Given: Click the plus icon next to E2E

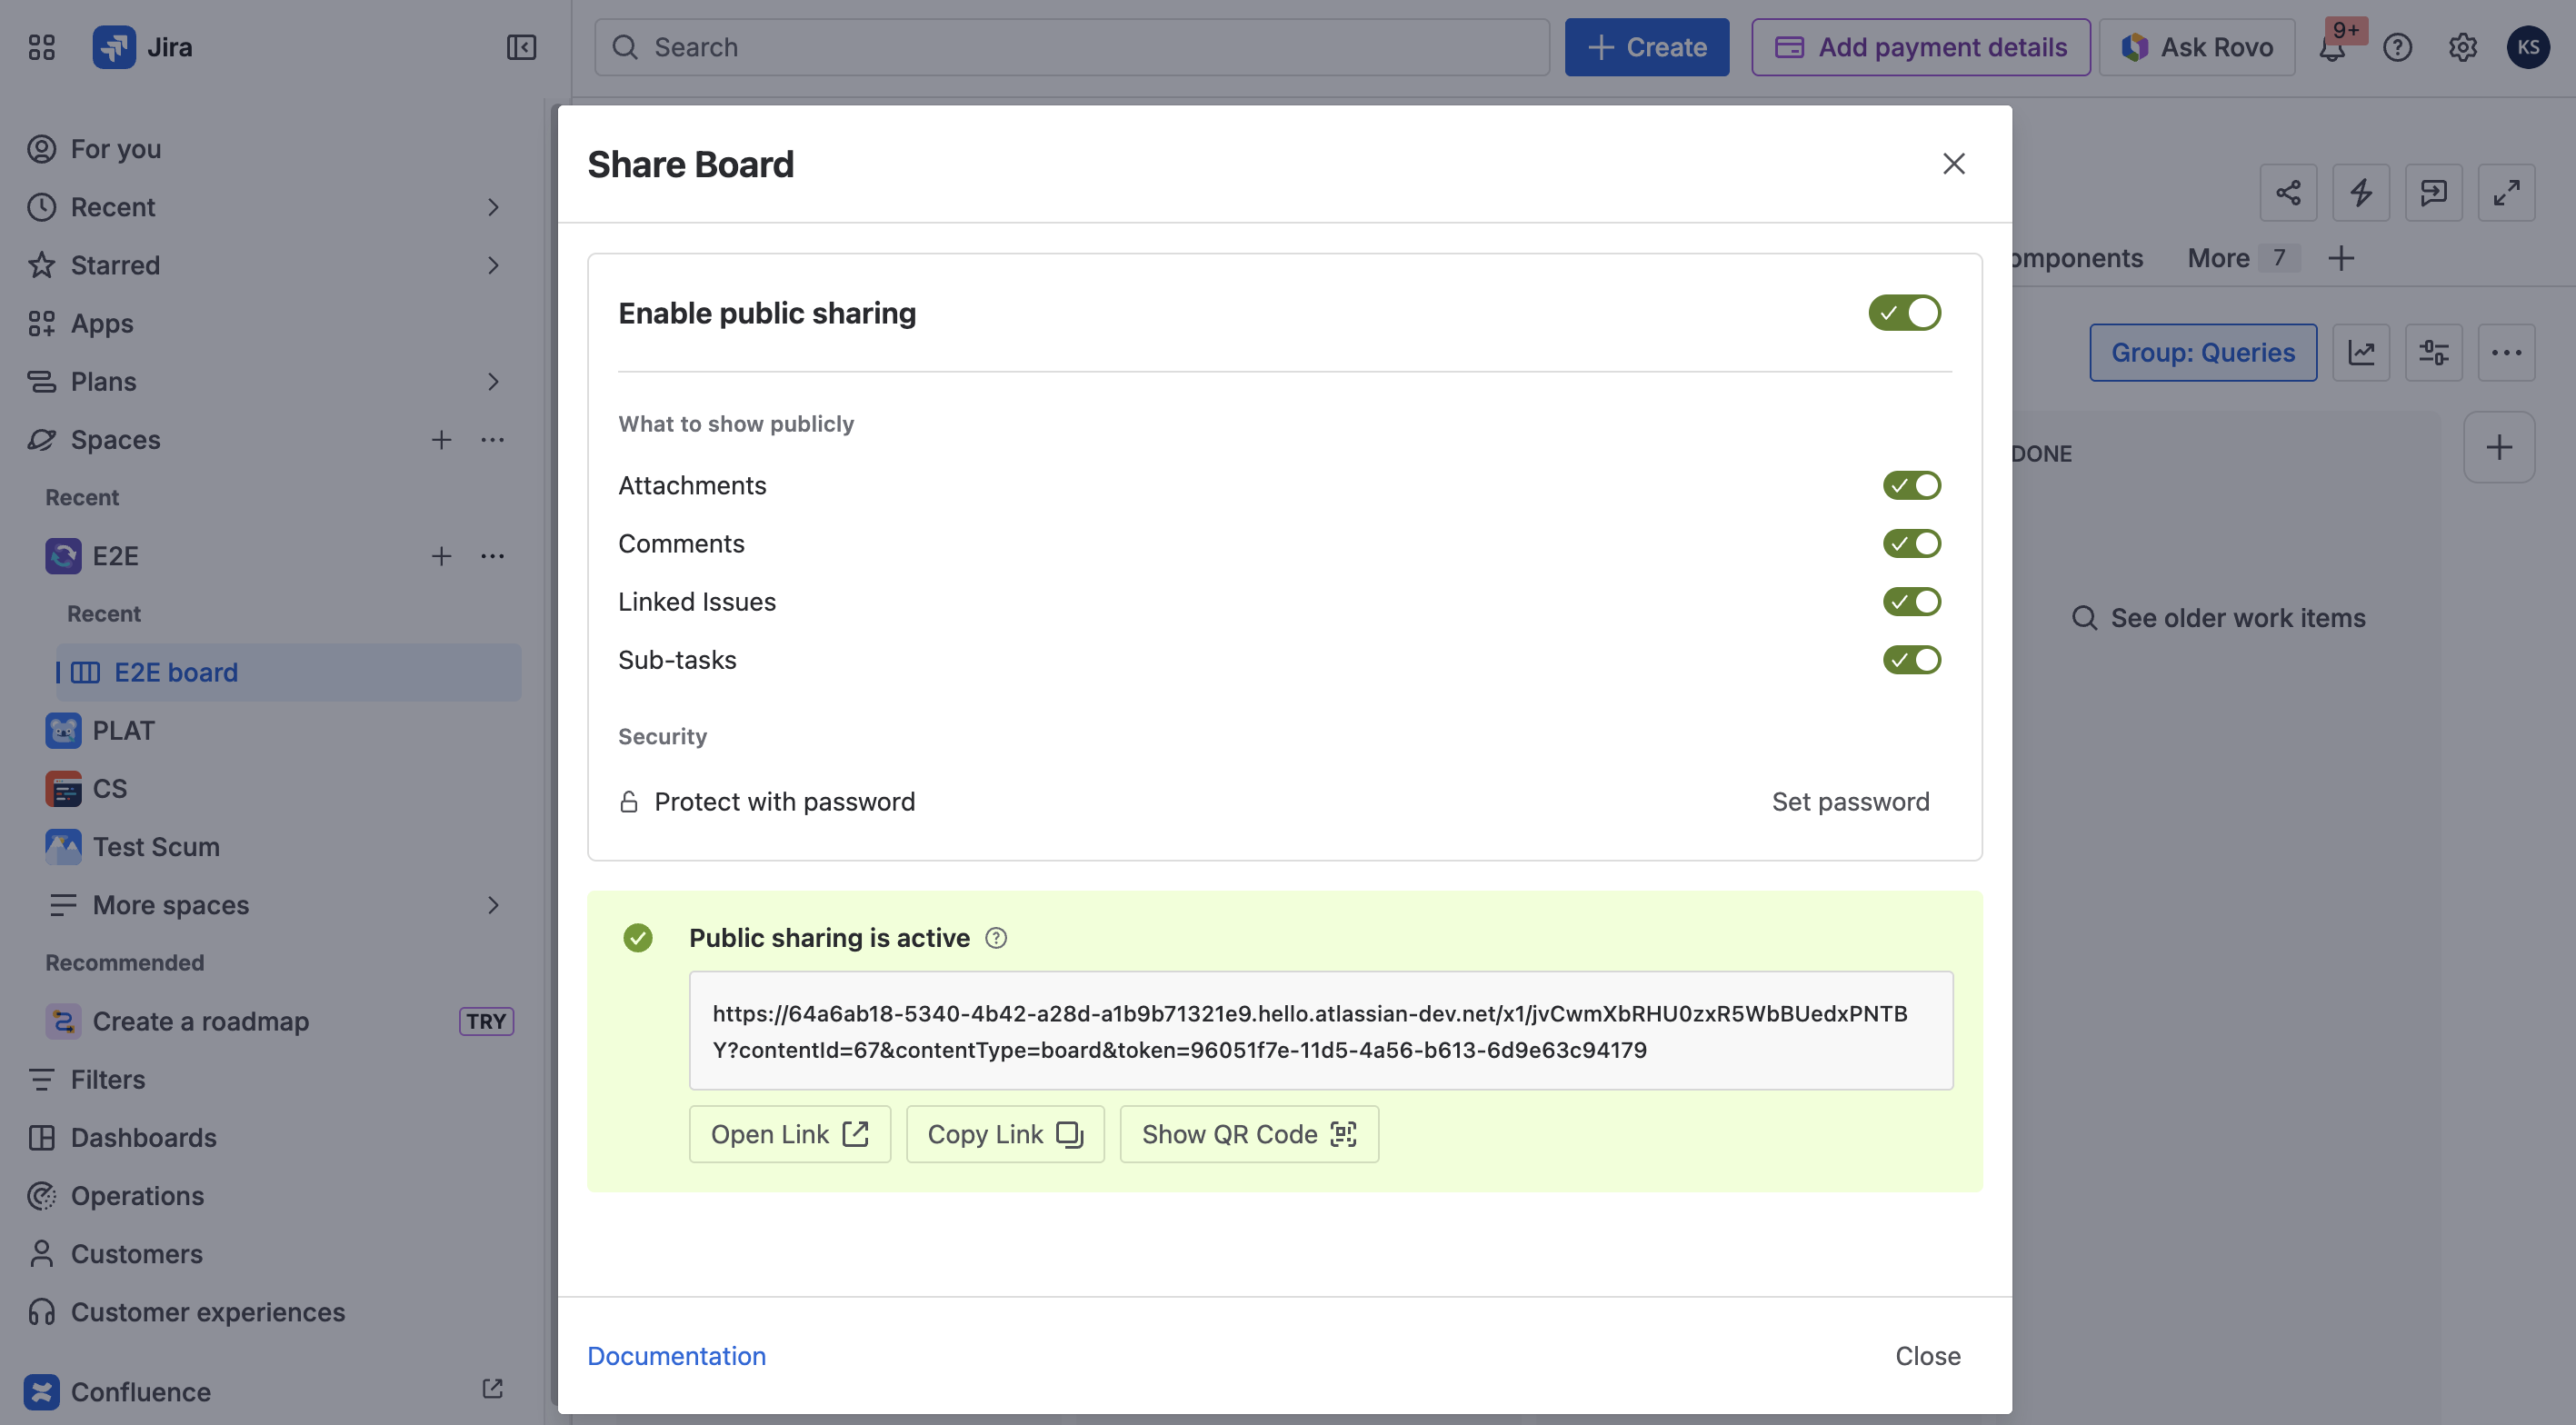Looking at the screenshot, I should pos(441,556).
